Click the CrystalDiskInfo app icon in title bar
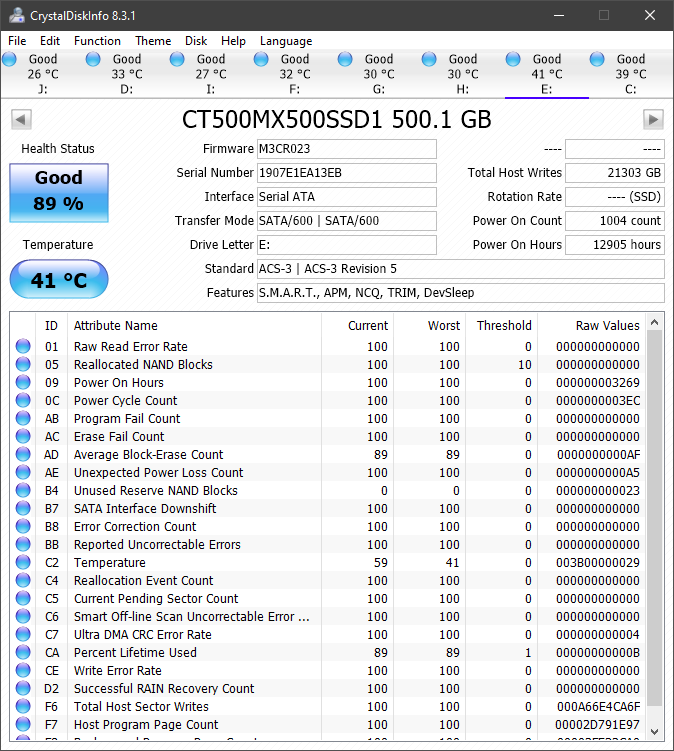The image size is (674, 751). coord(17,15)
